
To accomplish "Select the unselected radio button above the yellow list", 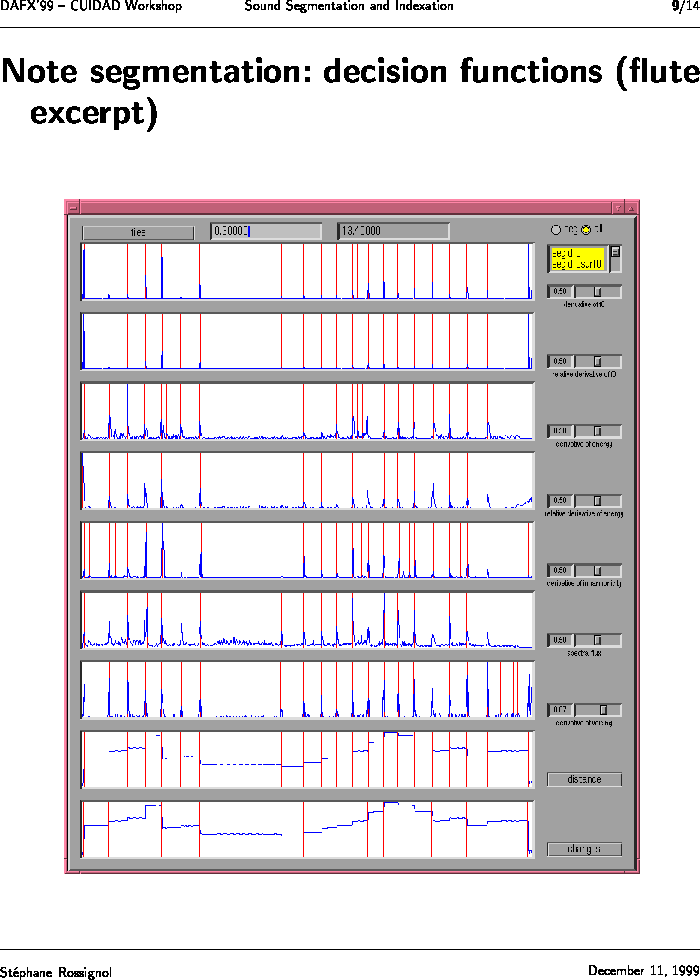I will (556, 228).
